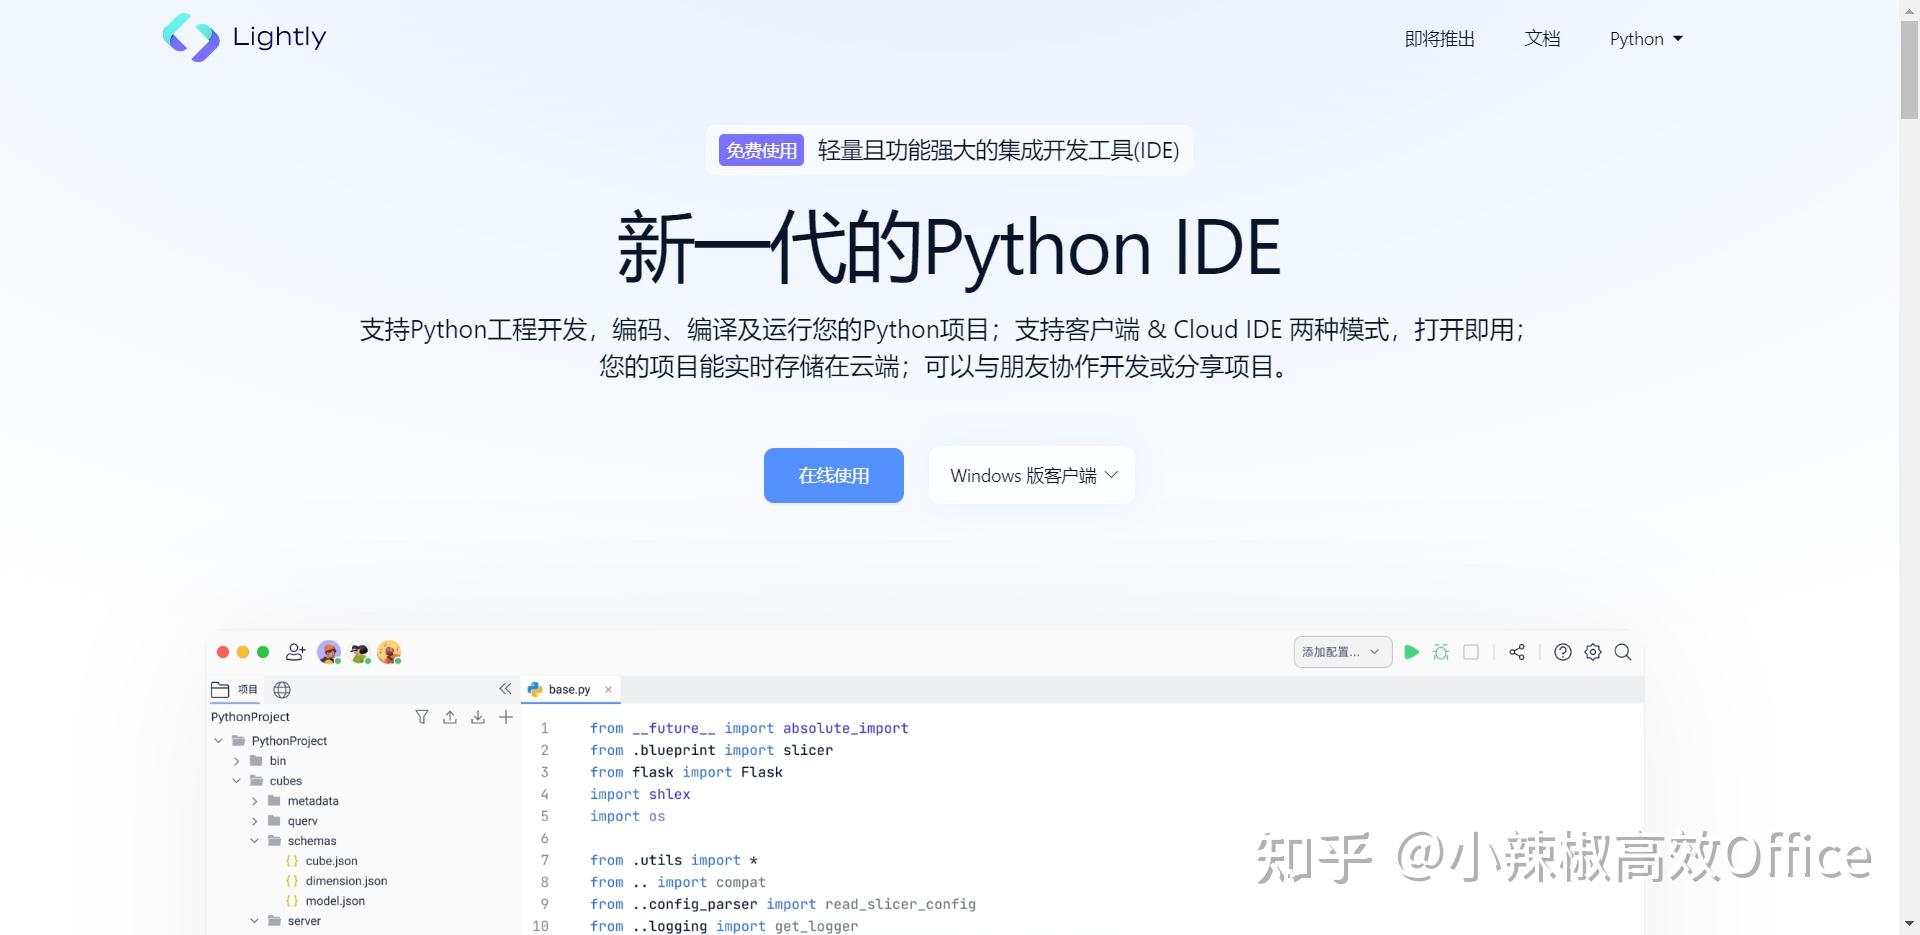Select model.json in the project tree
The height and width of the screenshot is (935, 1920).
coord(336,900)
